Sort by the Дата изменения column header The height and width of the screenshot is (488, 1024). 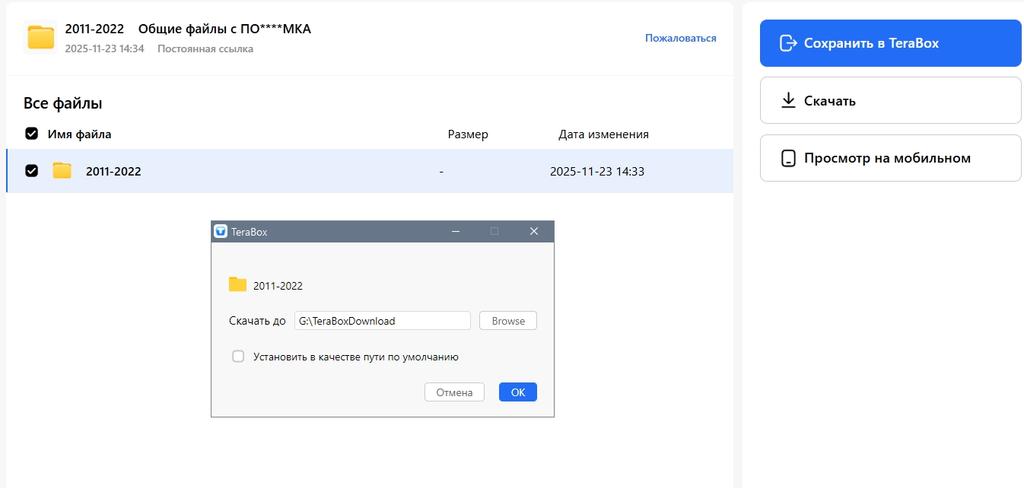603,135
